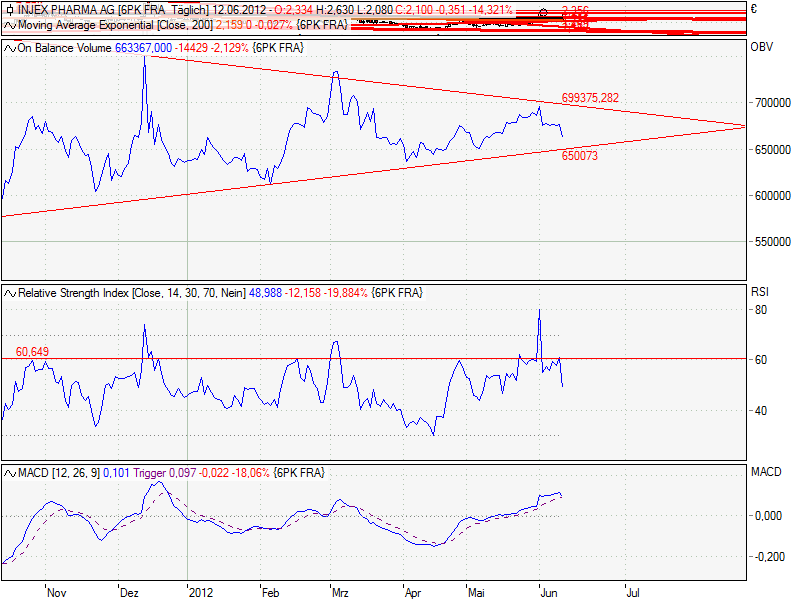Select the Relative Strength Index label
The height and width of the screenshot is (600, 800).
(73, 293)
